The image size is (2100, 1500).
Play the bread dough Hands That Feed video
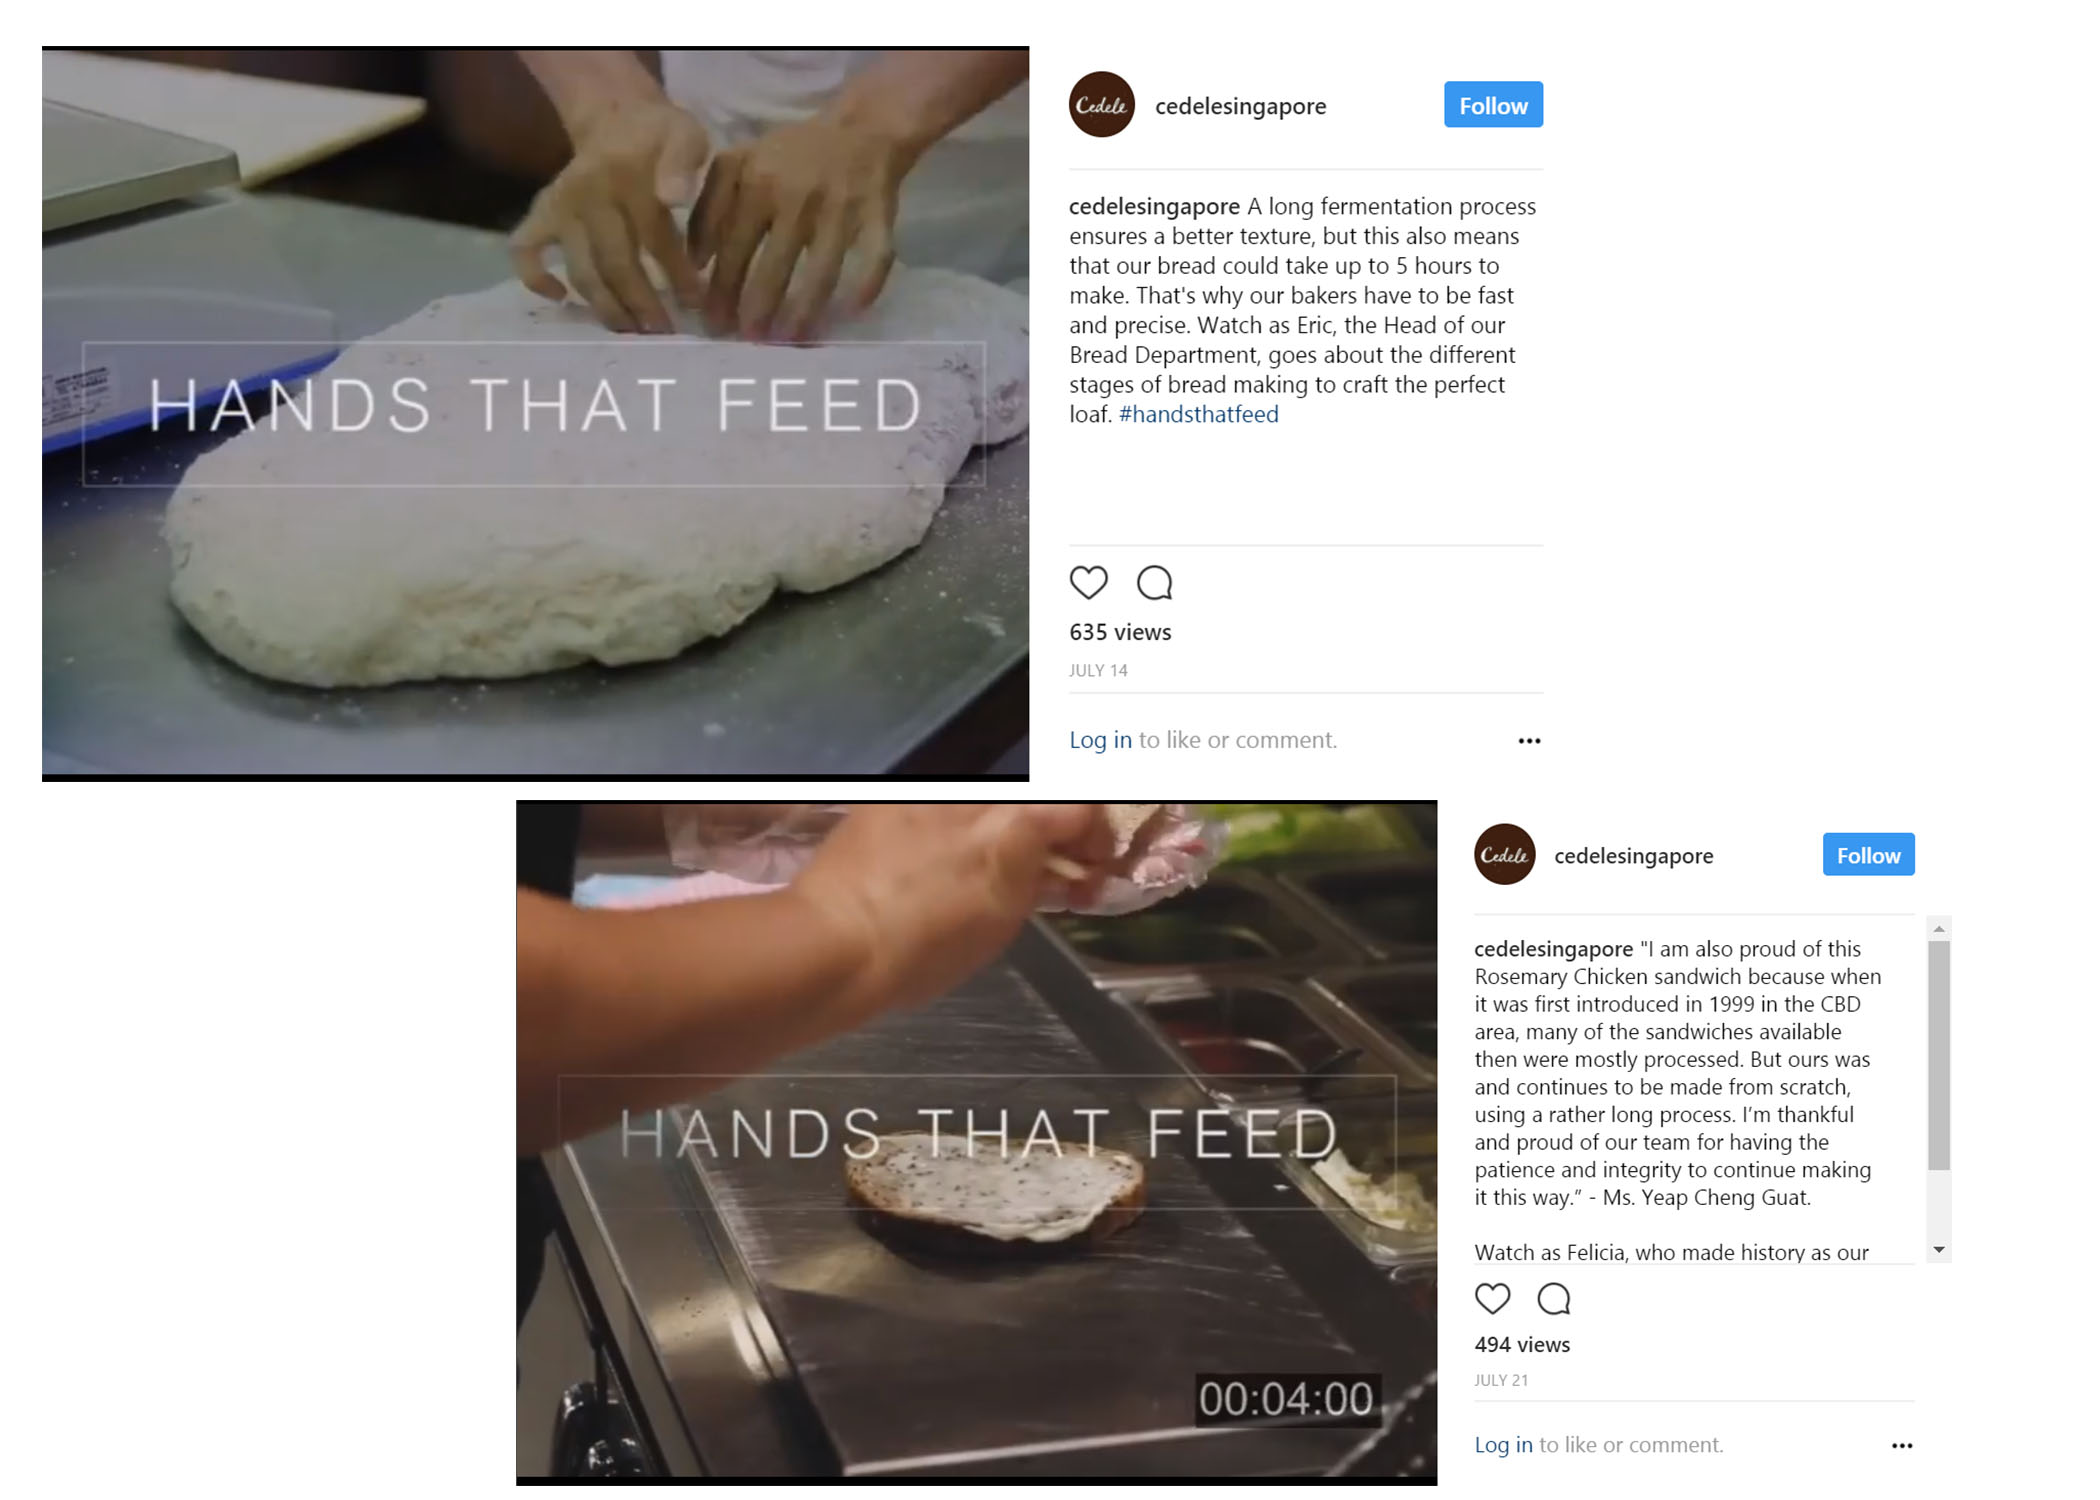click(535, 413)
